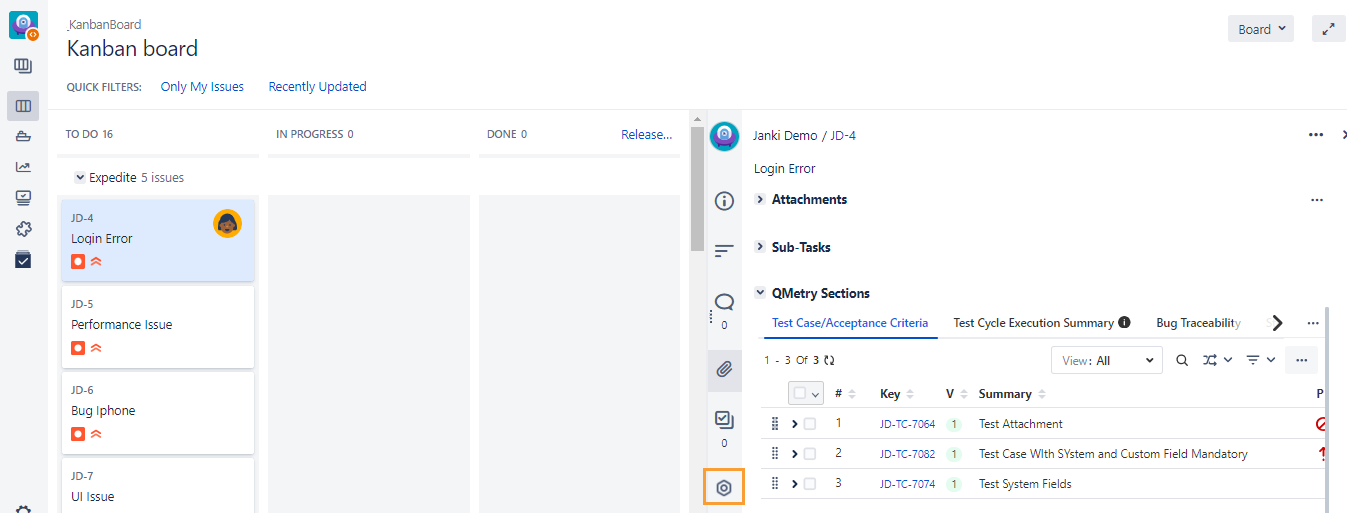Viewport: 1347px width, 513px height.
Task: Open test case link JD-TC-7064
Action: [x=907, y=424]
